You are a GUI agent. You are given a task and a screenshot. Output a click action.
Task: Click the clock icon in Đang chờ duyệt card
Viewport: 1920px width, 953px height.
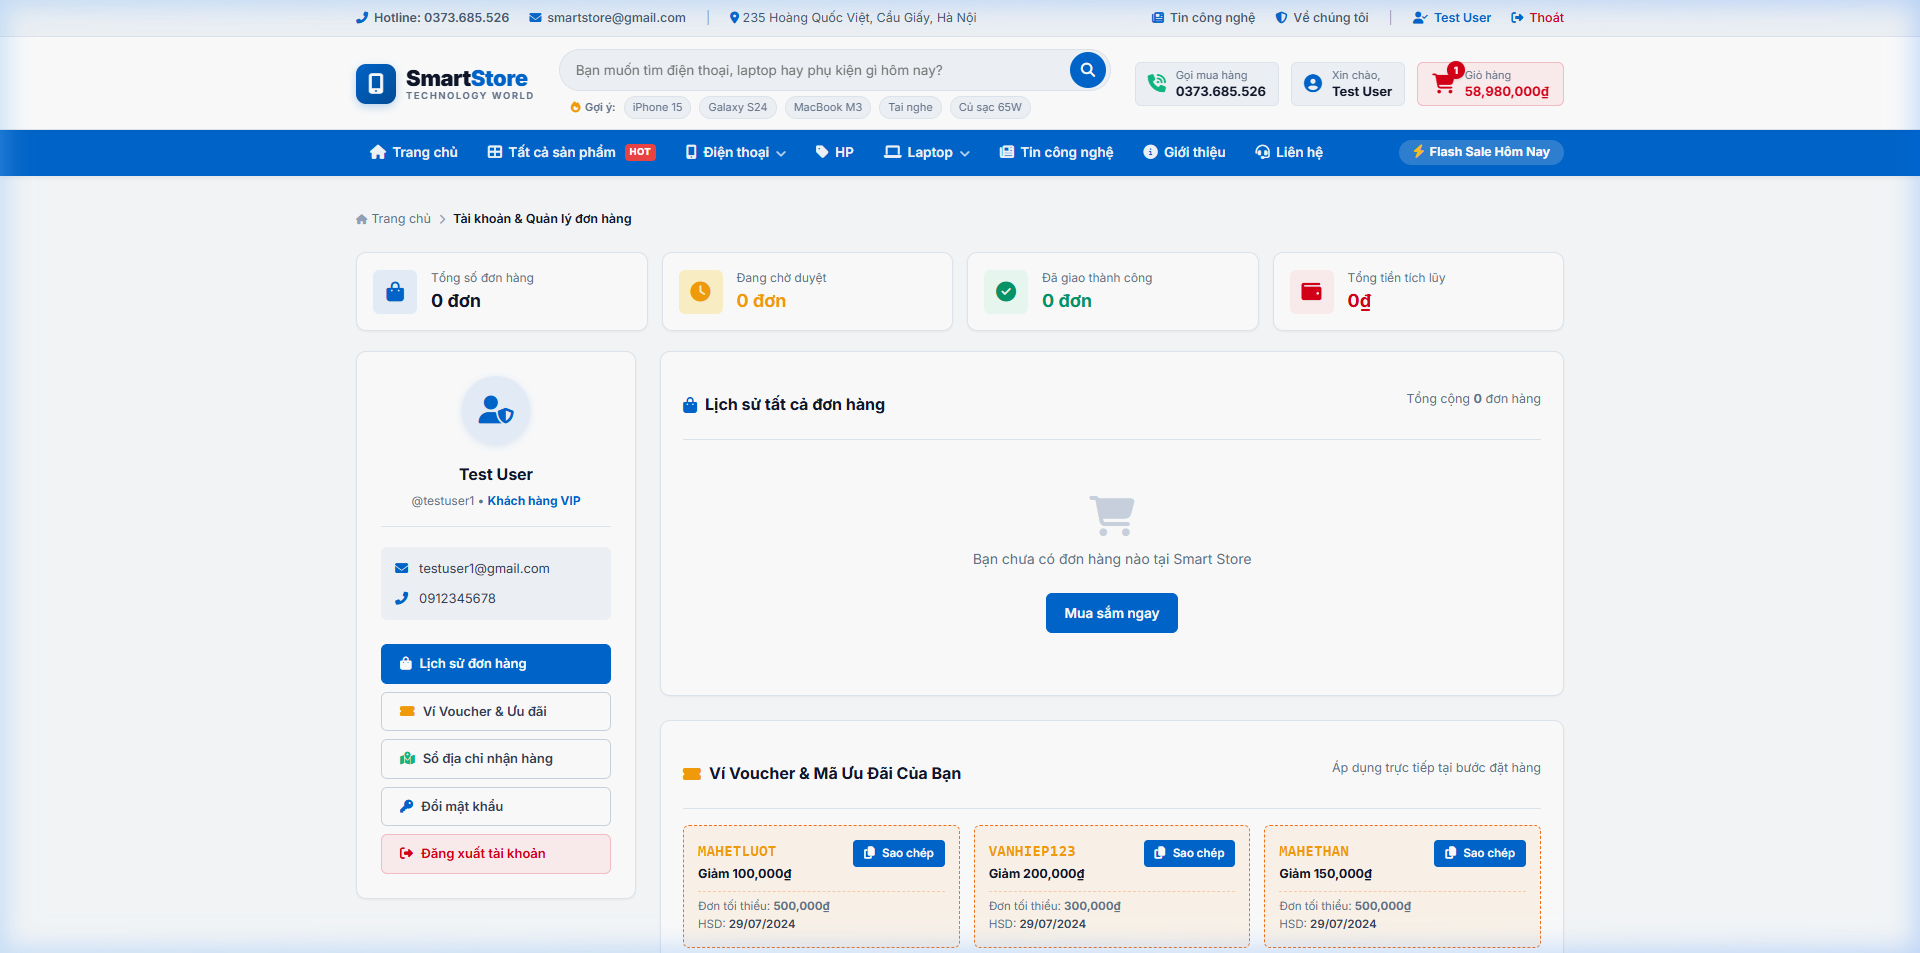[x=701, y=292]
